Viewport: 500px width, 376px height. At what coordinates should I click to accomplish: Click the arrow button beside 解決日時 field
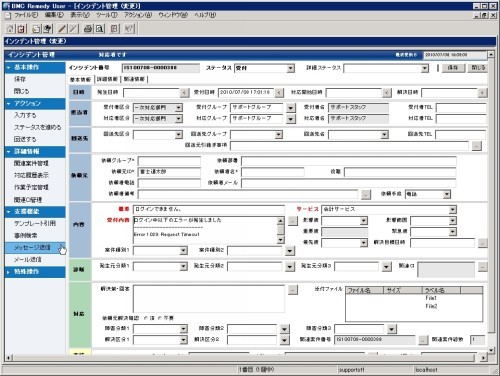point(482,93)
